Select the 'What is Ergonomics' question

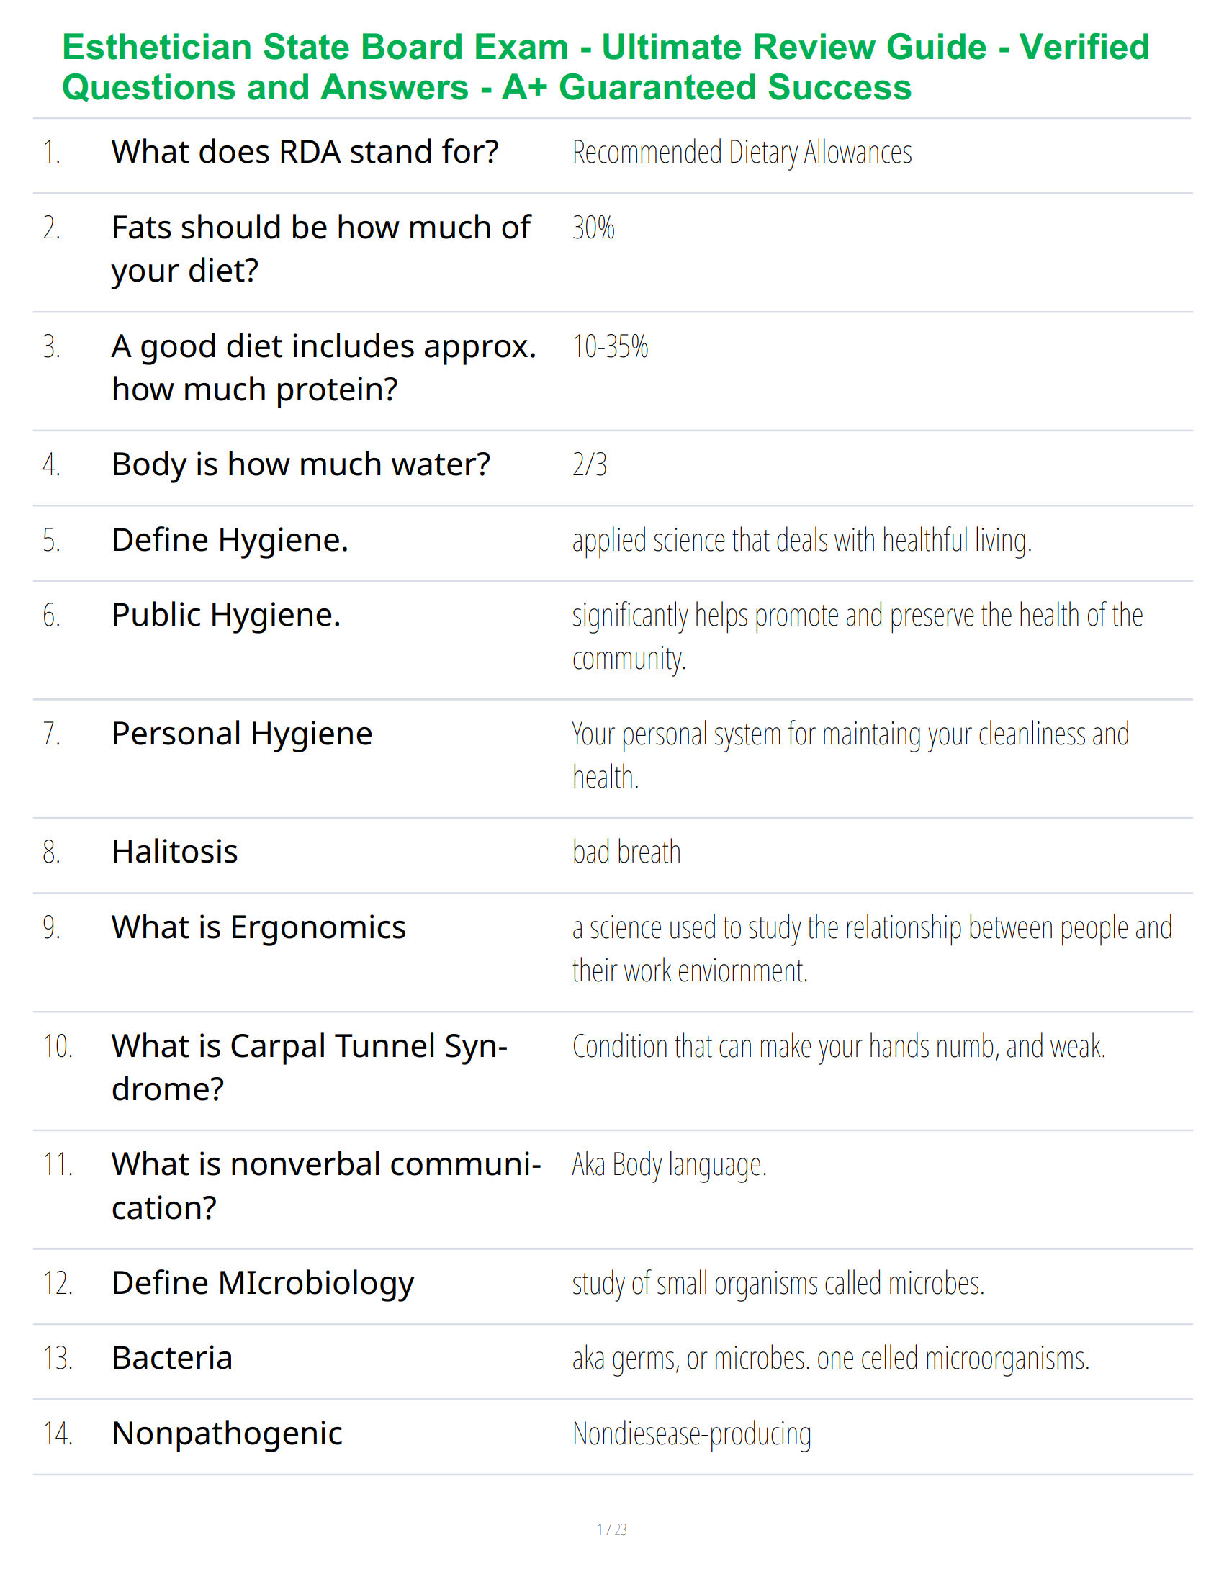point(259,928)
